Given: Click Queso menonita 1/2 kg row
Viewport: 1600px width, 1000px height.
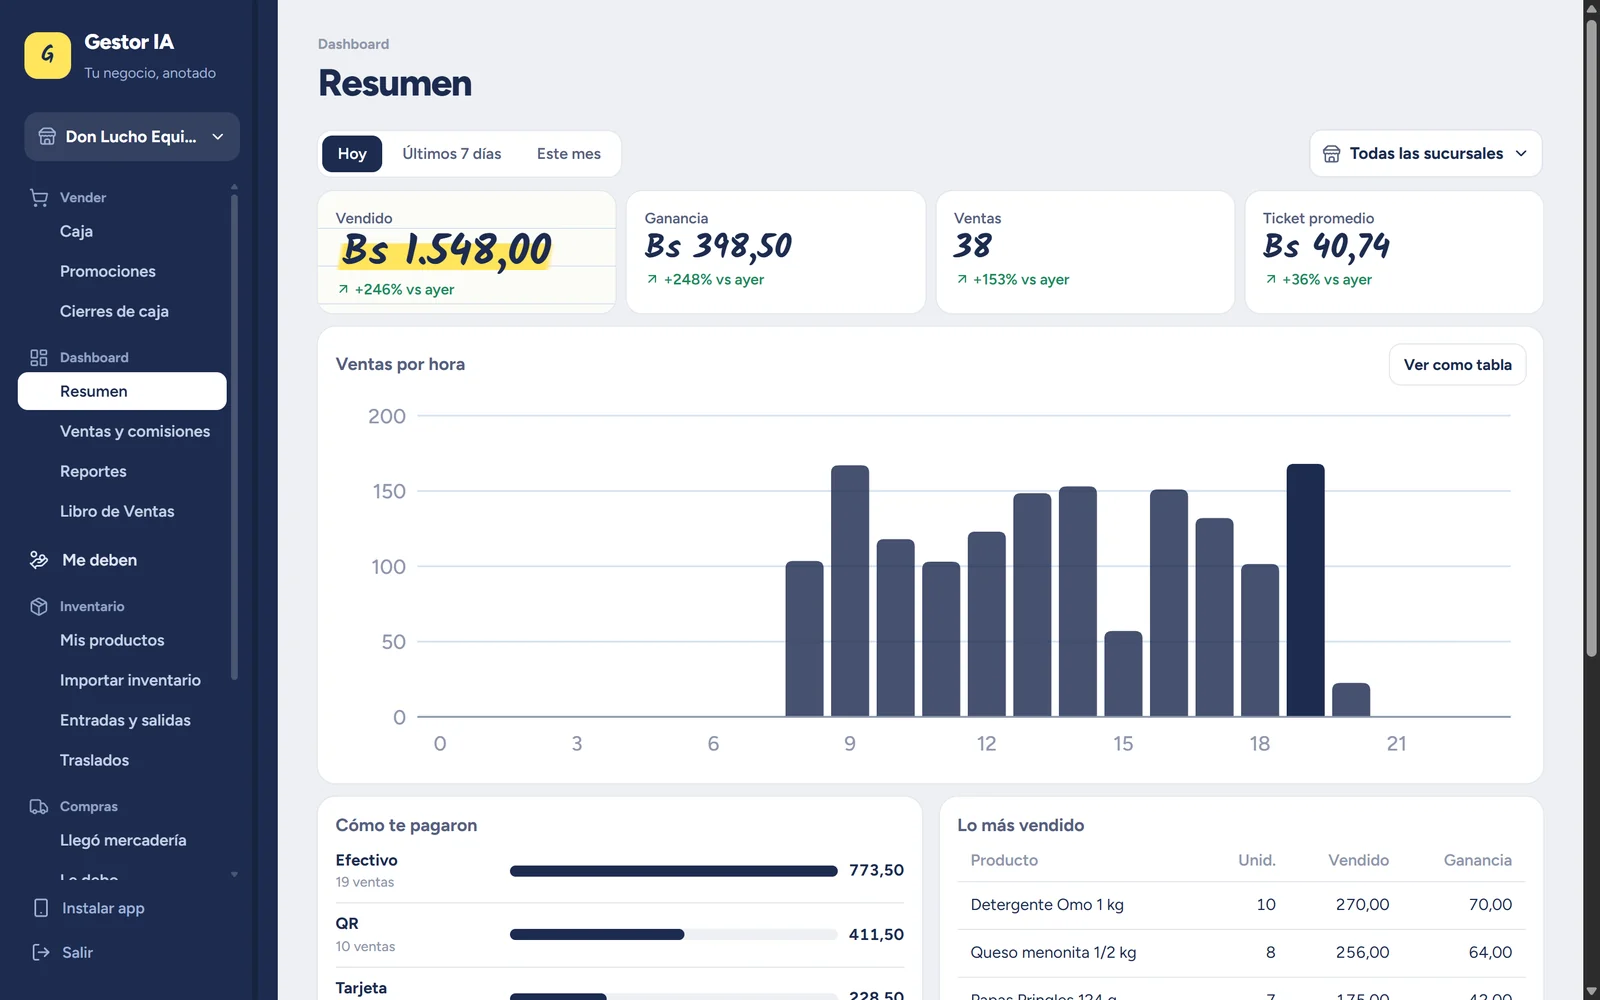Looking at the screenshot, I should coord(1241,953).
